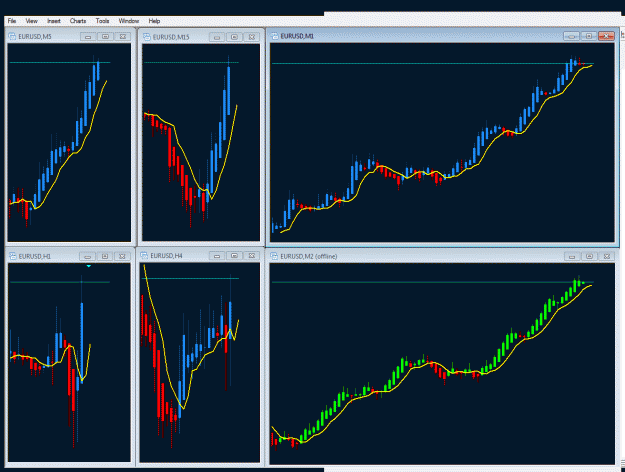Screen dimensions: 625x472
Task: Minimize the EURUSD,H4 chart window
Action: pos(217,256)
